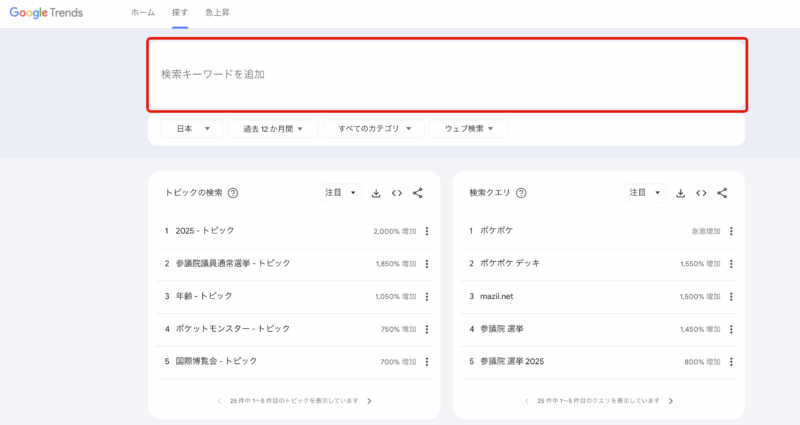Viewport: 800px width, 425px height.
Task: Show help for 検索クエリ
Action: [521, 193]
